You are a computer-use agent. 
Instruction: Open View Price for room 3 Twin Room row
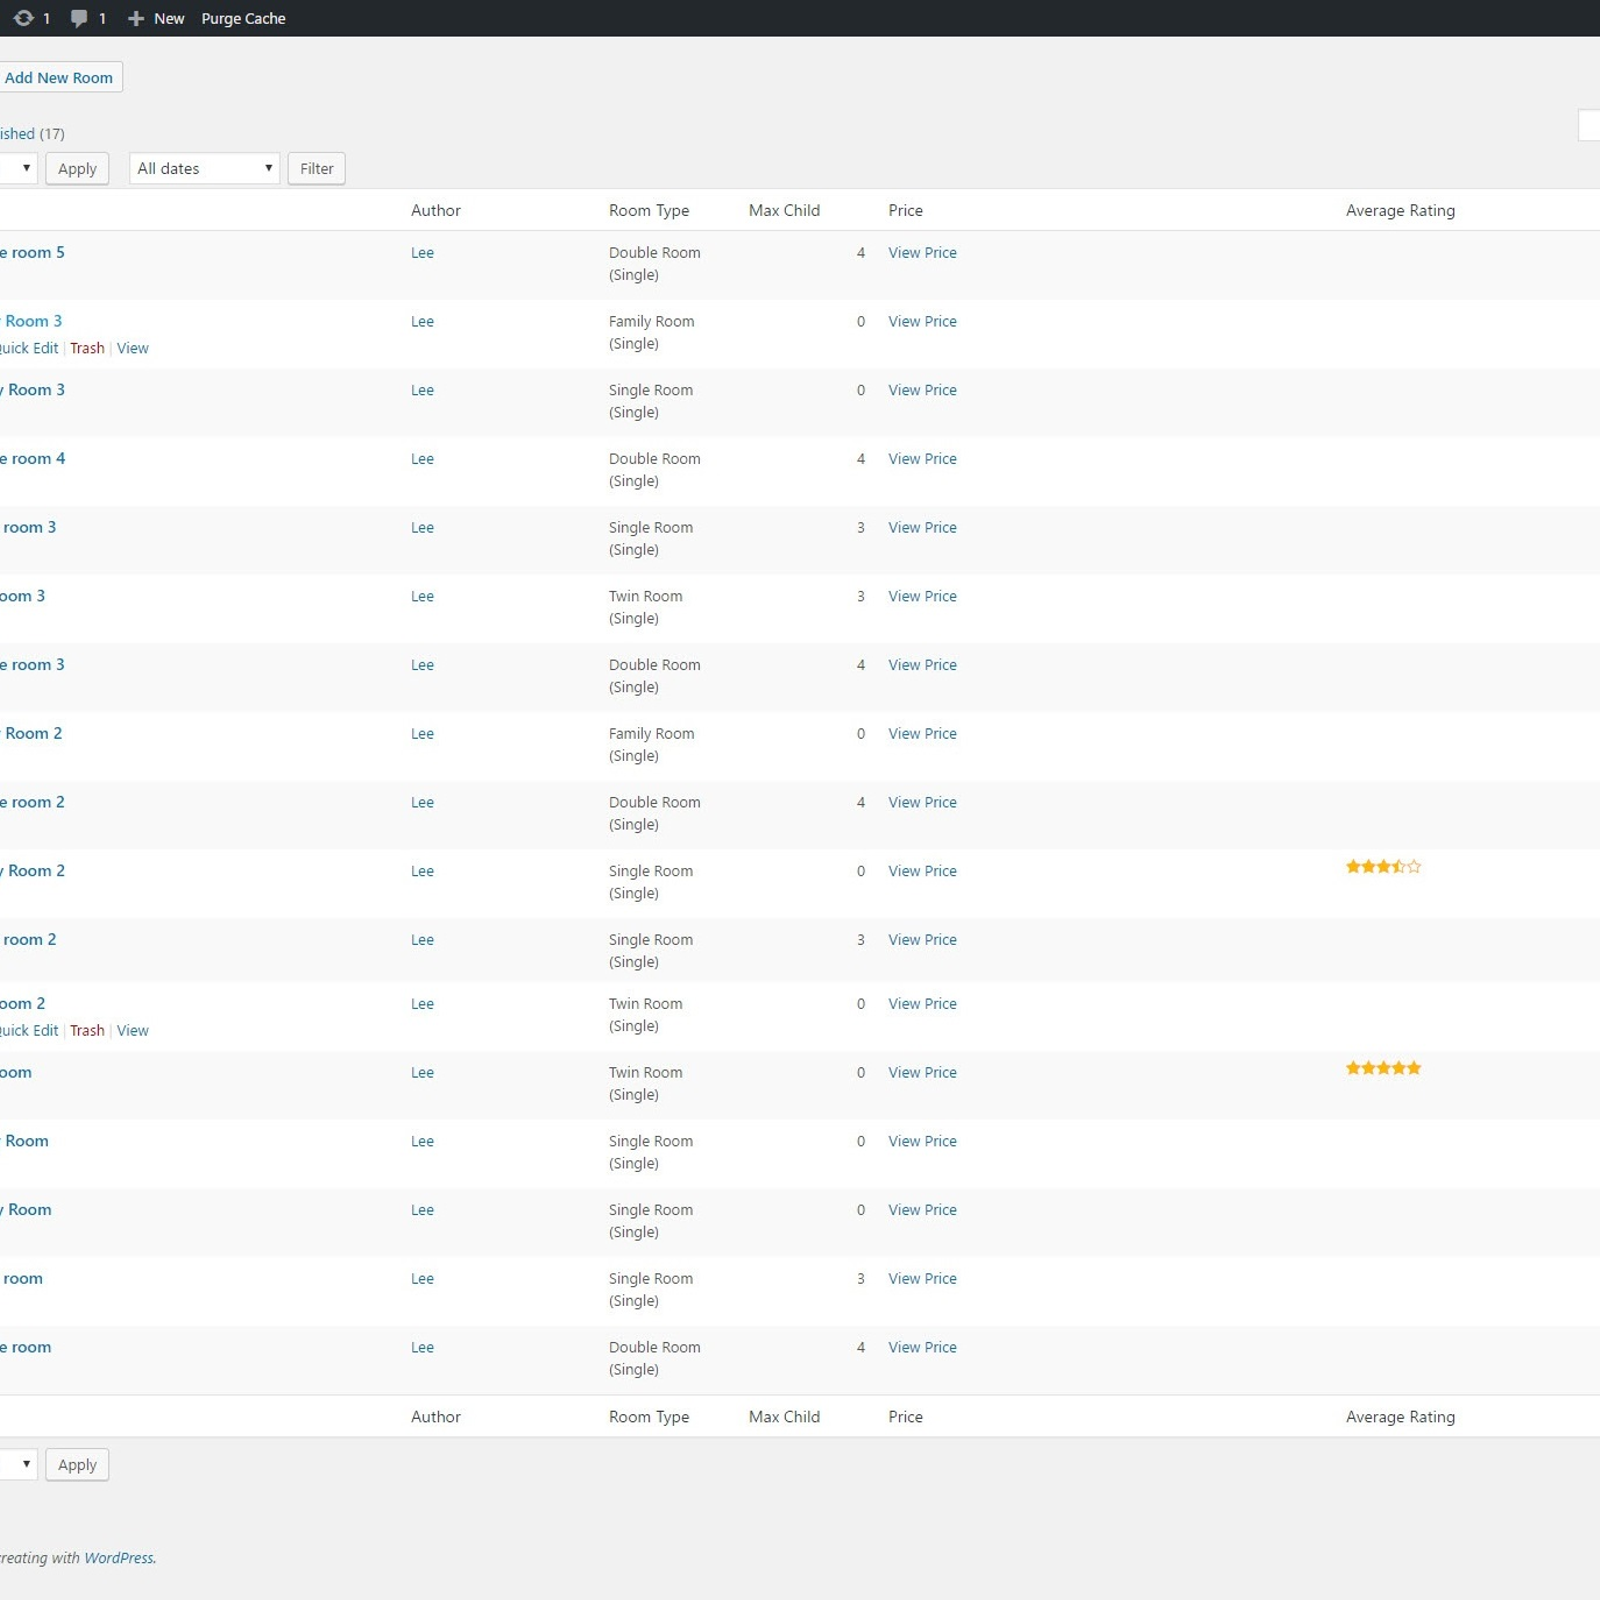tap(922, 596)
